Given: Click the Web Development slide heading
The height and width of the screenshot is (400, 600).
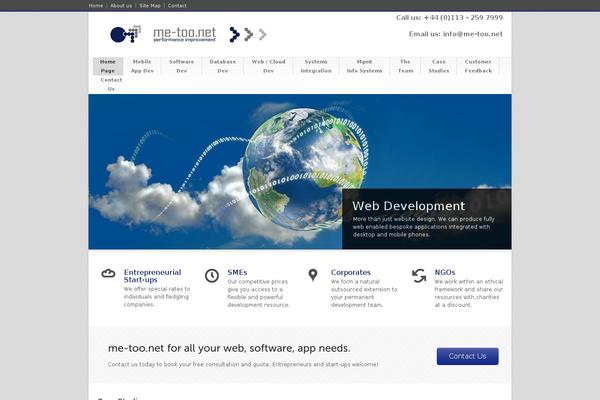Looking at the screenshot, I should (409, 206).
